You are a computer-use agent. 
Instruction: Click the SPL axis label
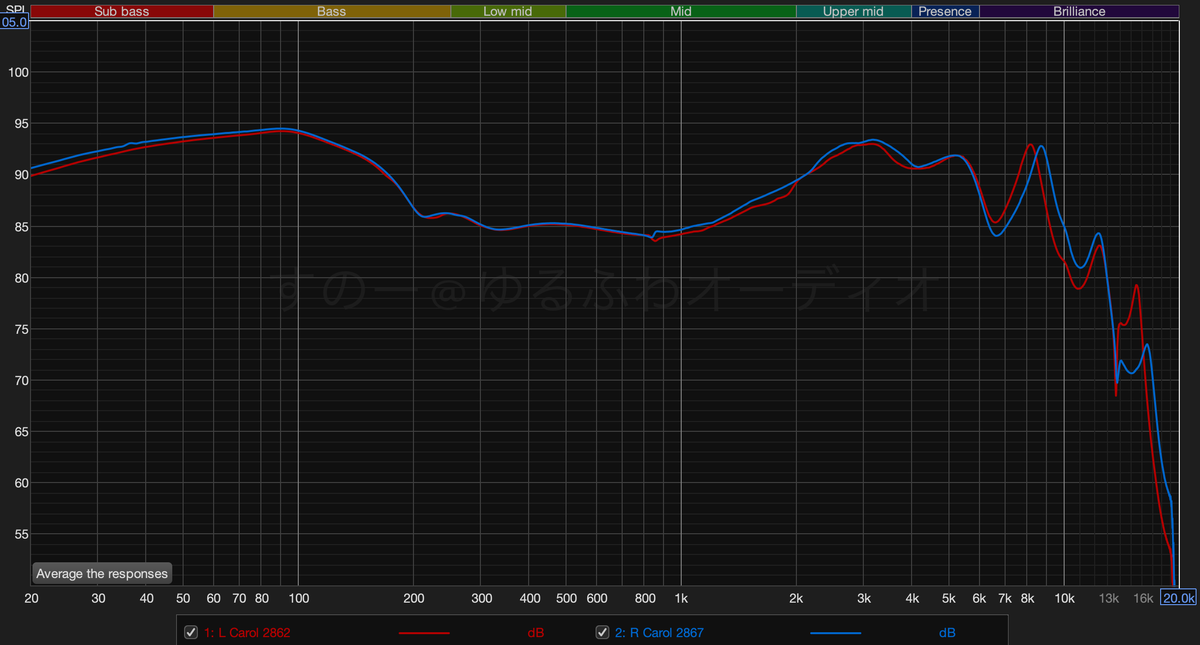point(16,9)
